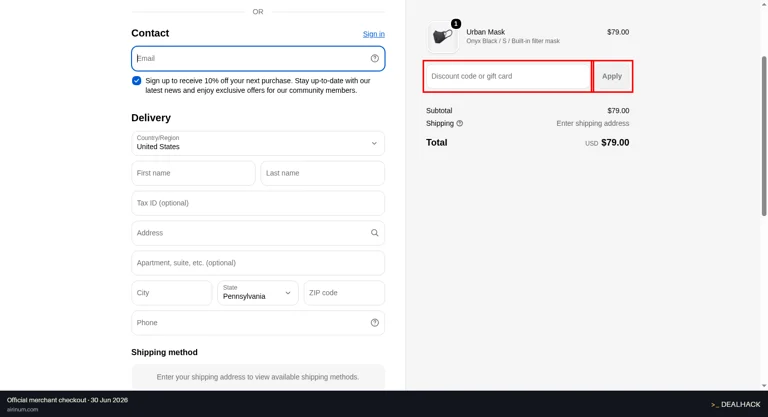
Task: Click the Phone input field
Action: point(258,322)
